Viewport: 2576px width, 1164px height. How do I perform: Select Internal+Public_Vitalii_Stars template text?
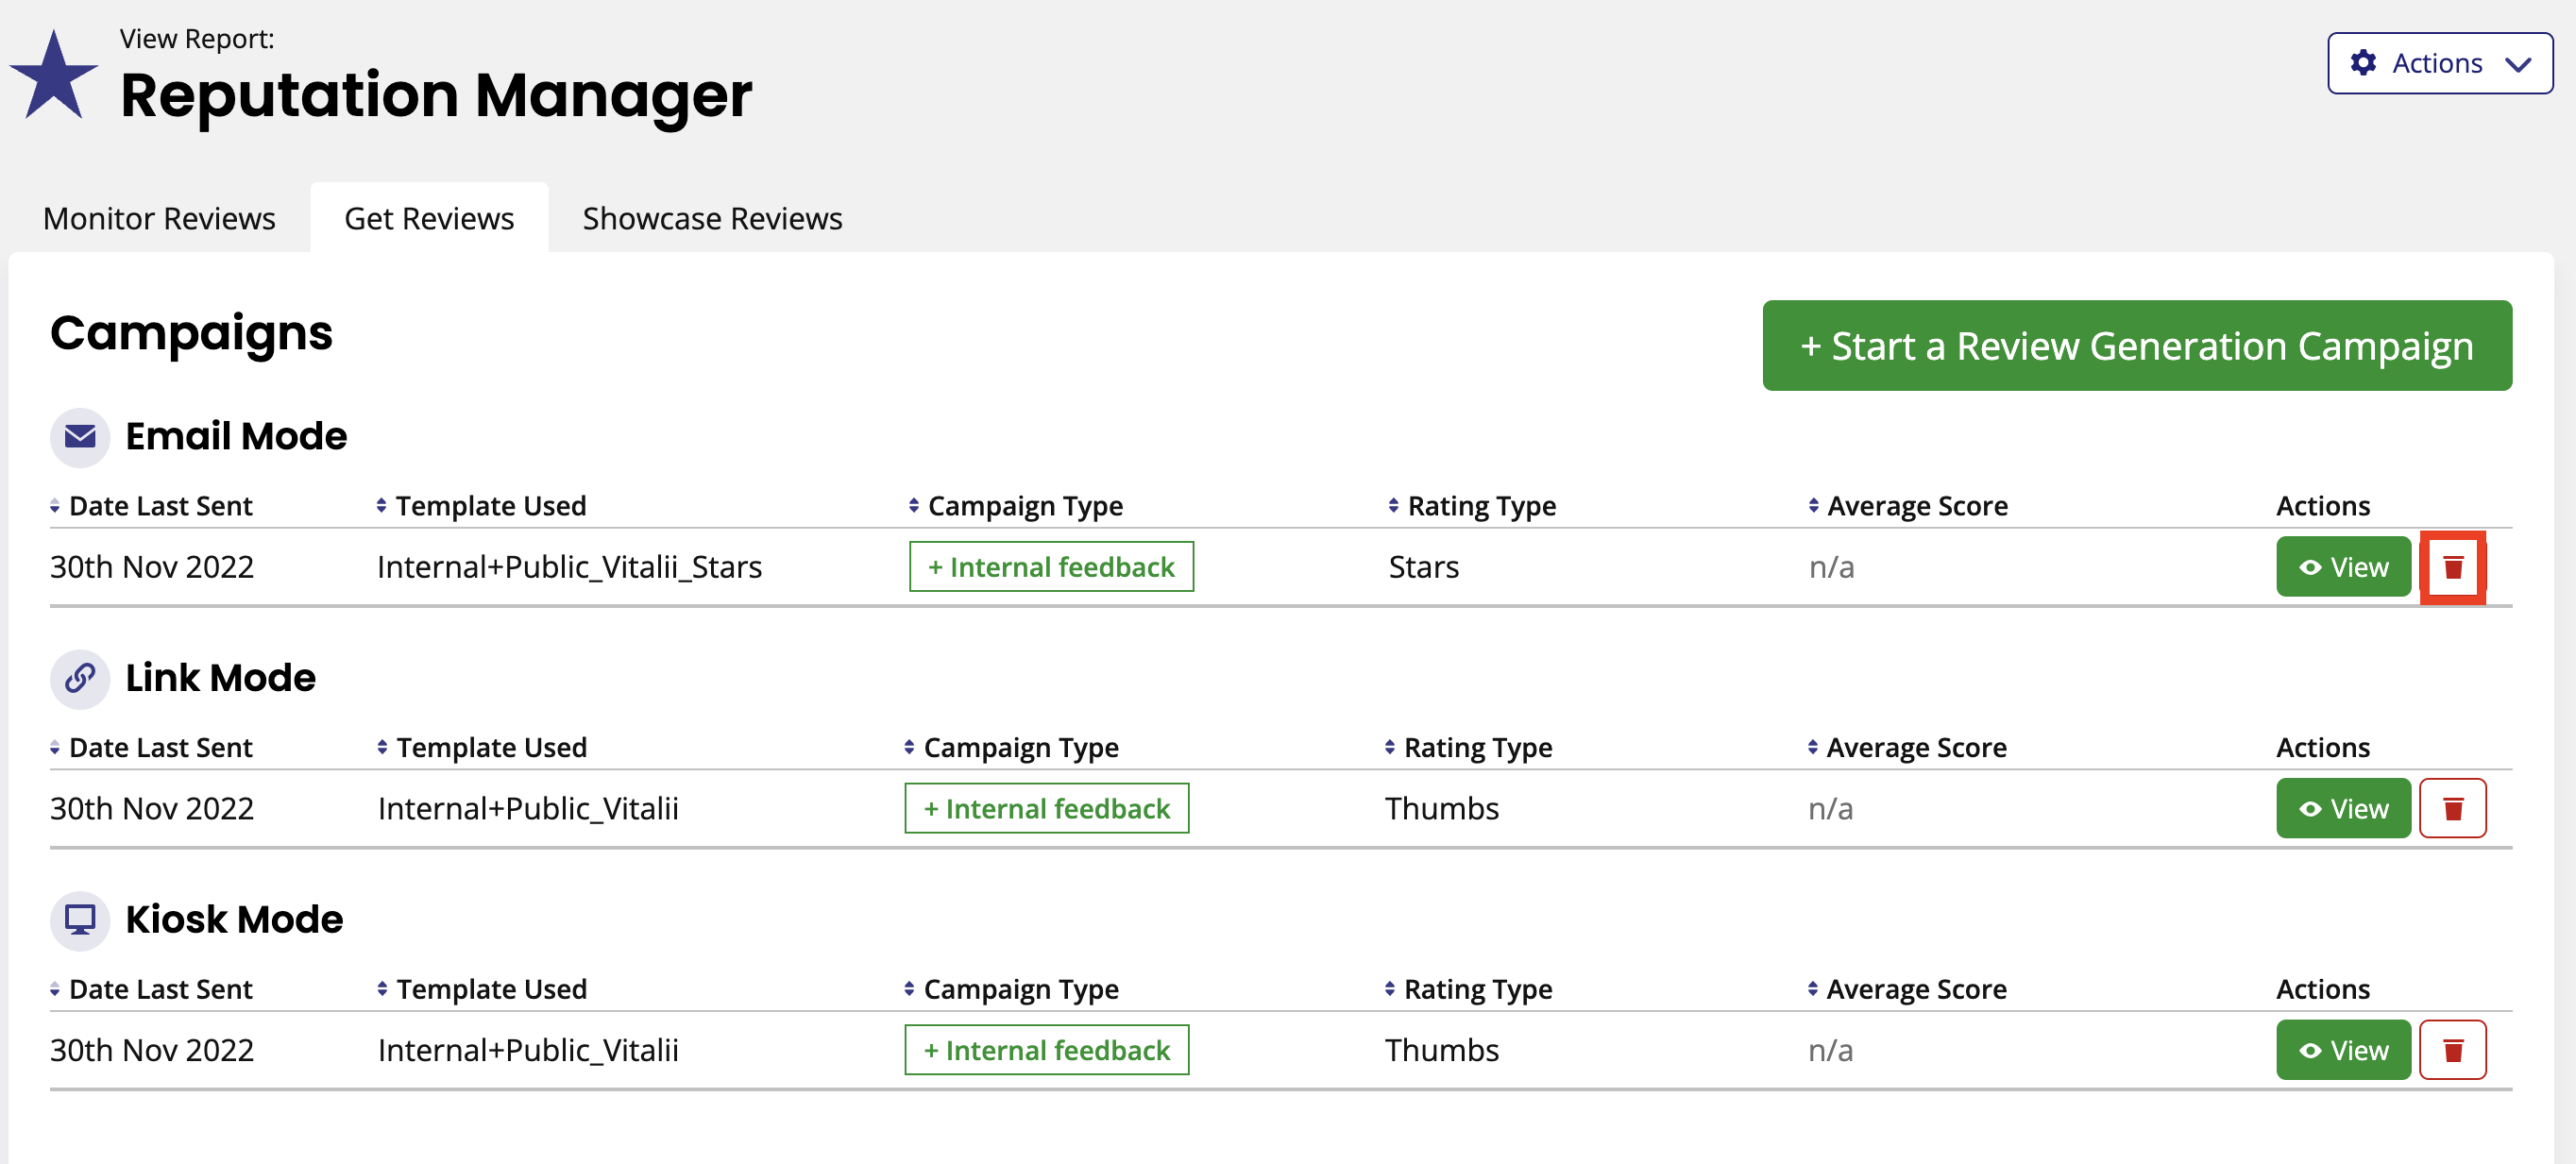click(x=569, y=567)
